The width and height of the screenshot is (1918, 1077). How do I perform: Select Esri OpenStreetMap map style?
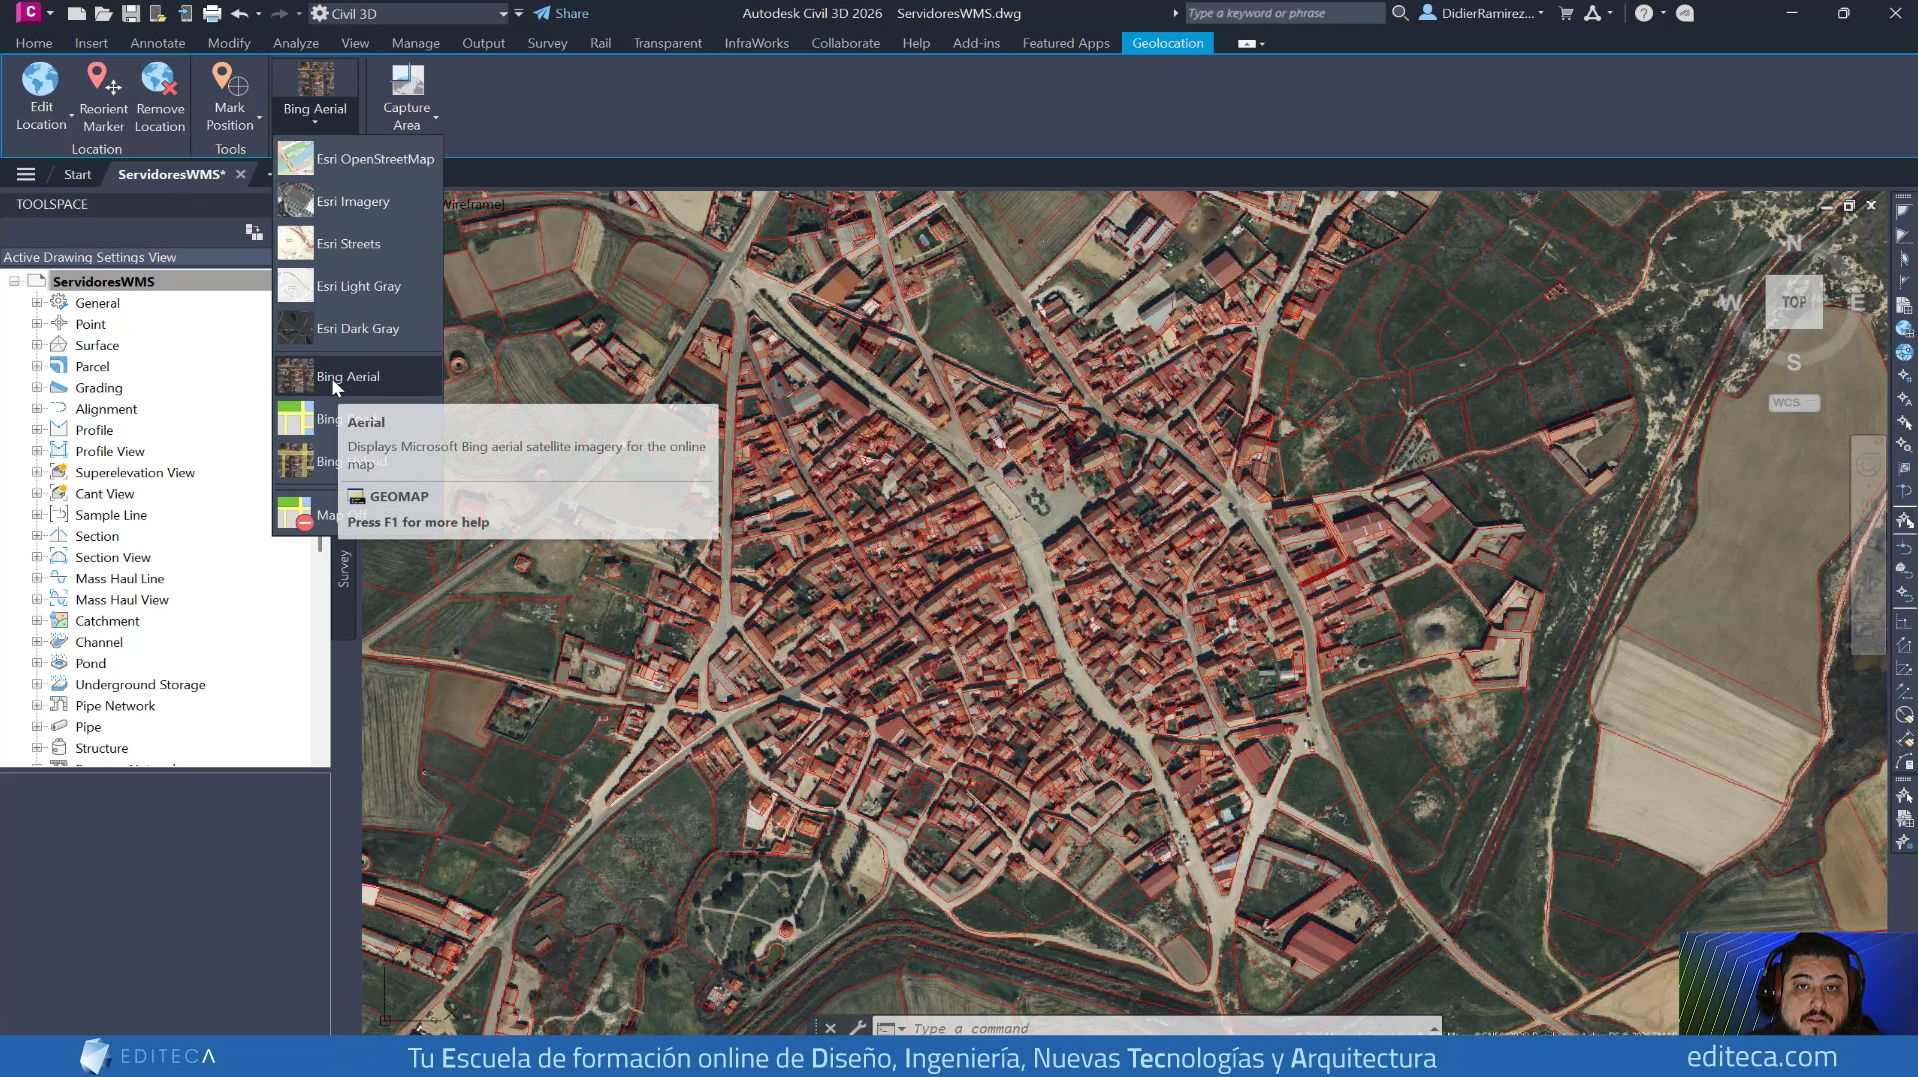pos(358,159)
